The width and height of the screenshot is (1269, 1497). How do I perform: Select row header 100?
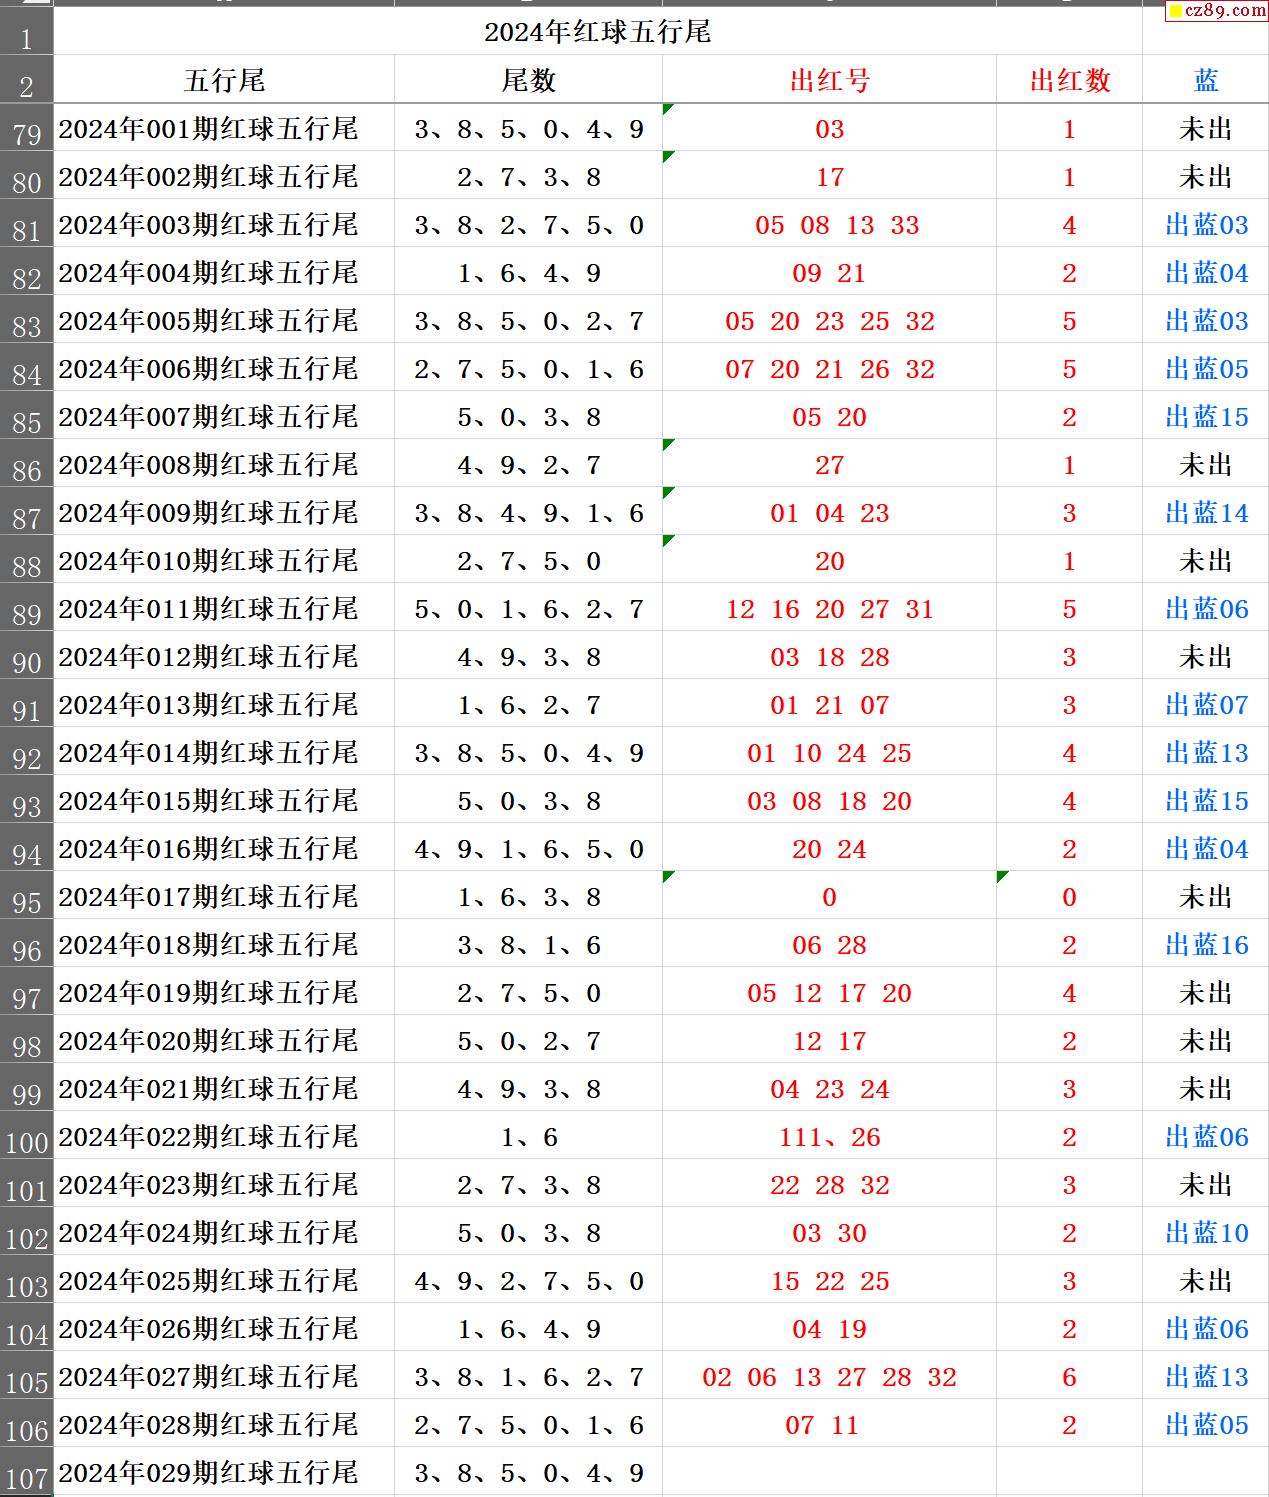(x=26, y=1137)
